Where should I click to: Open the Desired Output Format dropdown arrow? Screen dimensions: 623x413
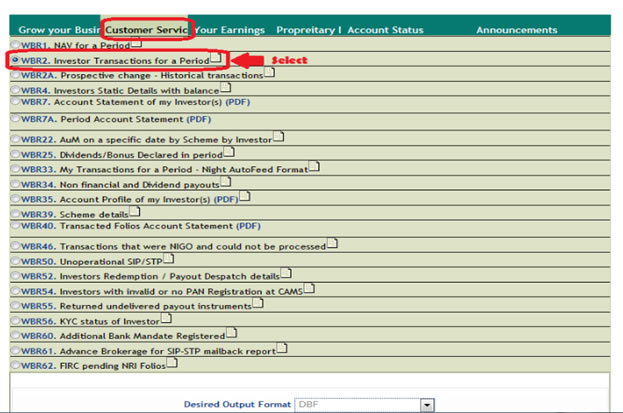(x=427, y=405)
